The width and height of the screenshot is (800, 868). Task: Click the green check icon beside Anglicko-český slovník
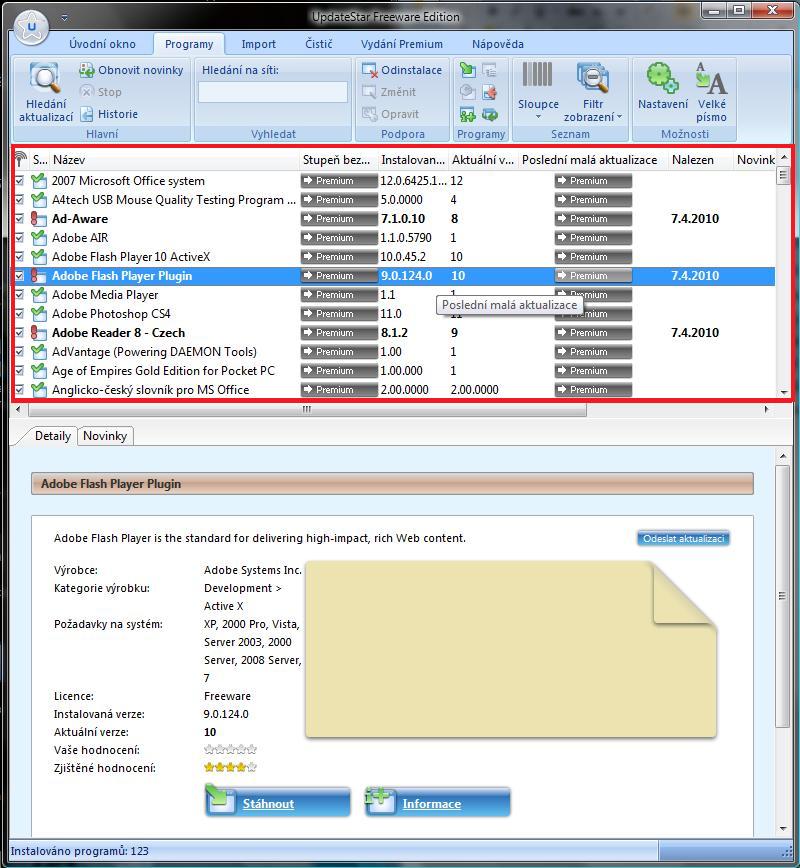(x=38, y=390)
